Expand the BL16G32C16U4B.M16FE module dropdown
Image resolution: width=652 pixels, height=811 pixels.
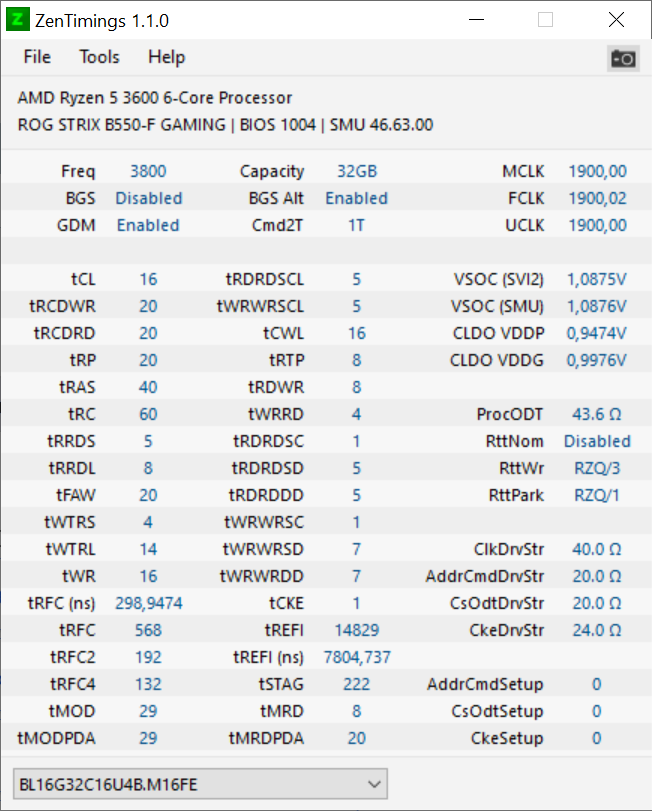375,784
